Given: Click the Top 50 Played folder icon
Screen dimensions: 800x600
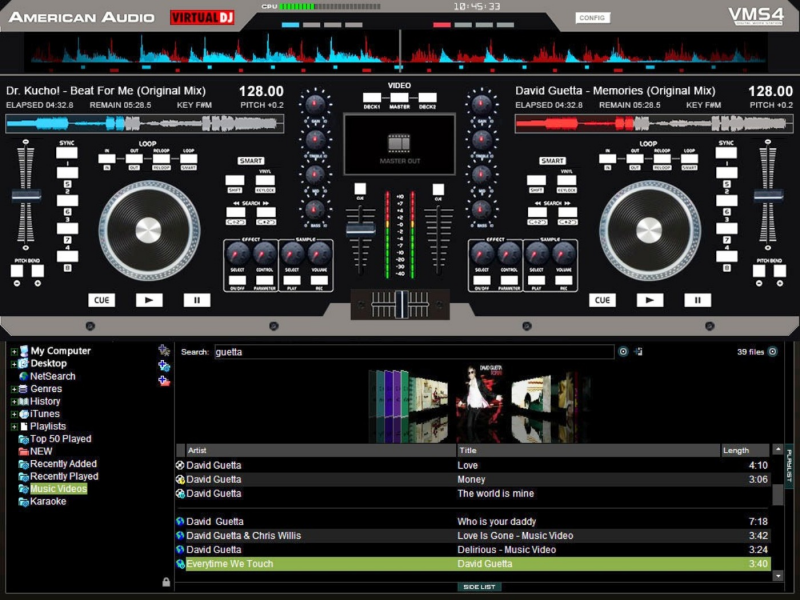Looking at the screenshot, I should click(23, 439).
